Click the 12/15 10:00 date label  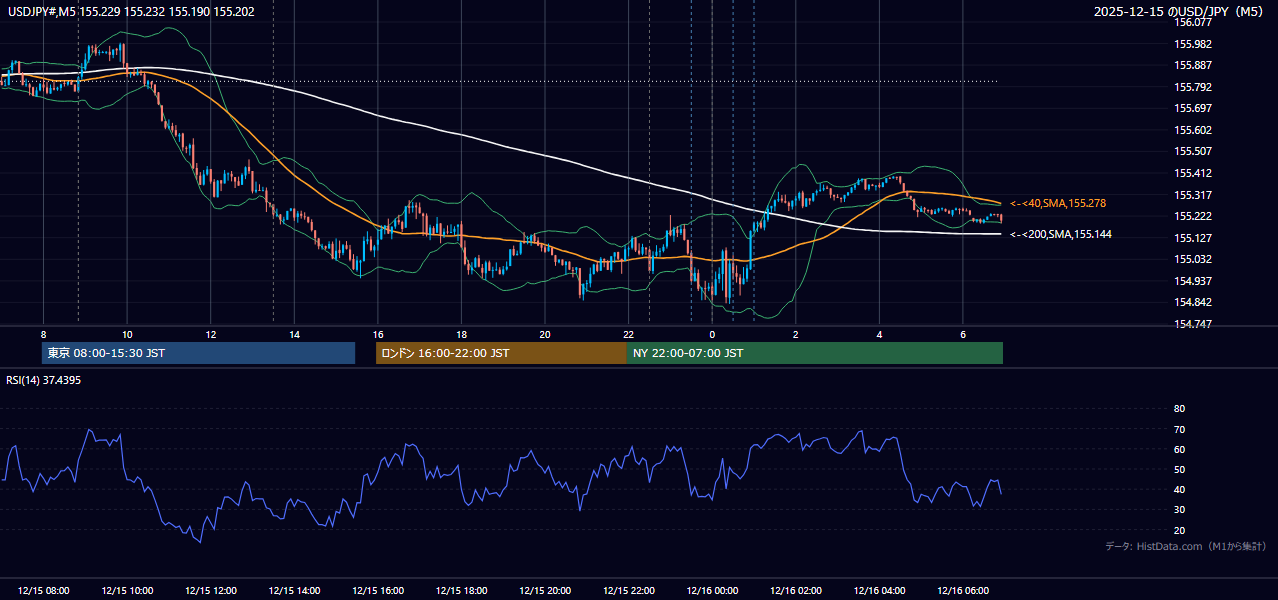click(x=127, y=591)
